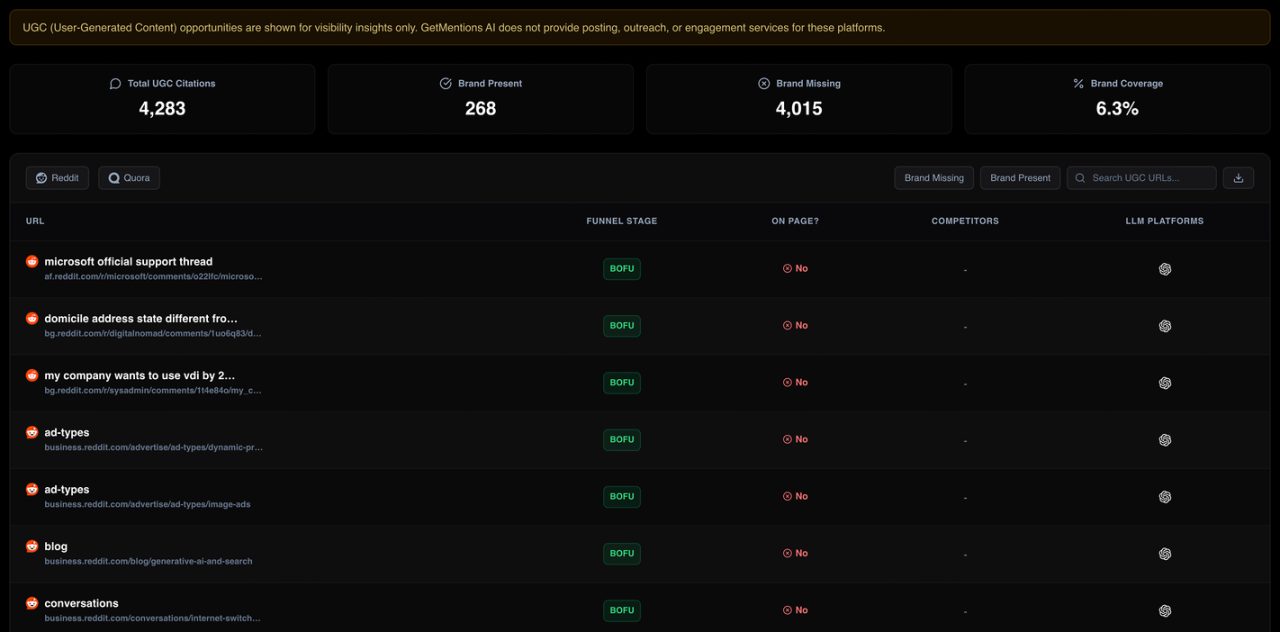The image size is (1280, 632).
Task: Click Reddit icon on conversations row
Action: point(32,604)
